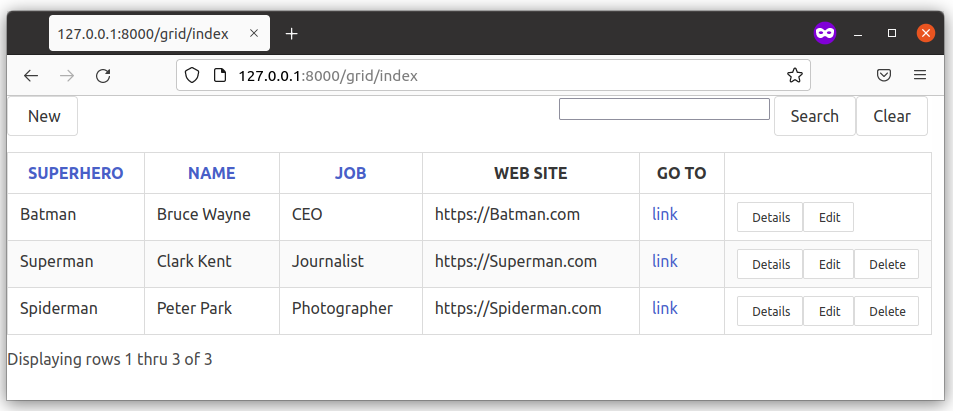Reload the page with refresh icon
This screenshot has height=411, width=953.
click(x=103, y=75)
